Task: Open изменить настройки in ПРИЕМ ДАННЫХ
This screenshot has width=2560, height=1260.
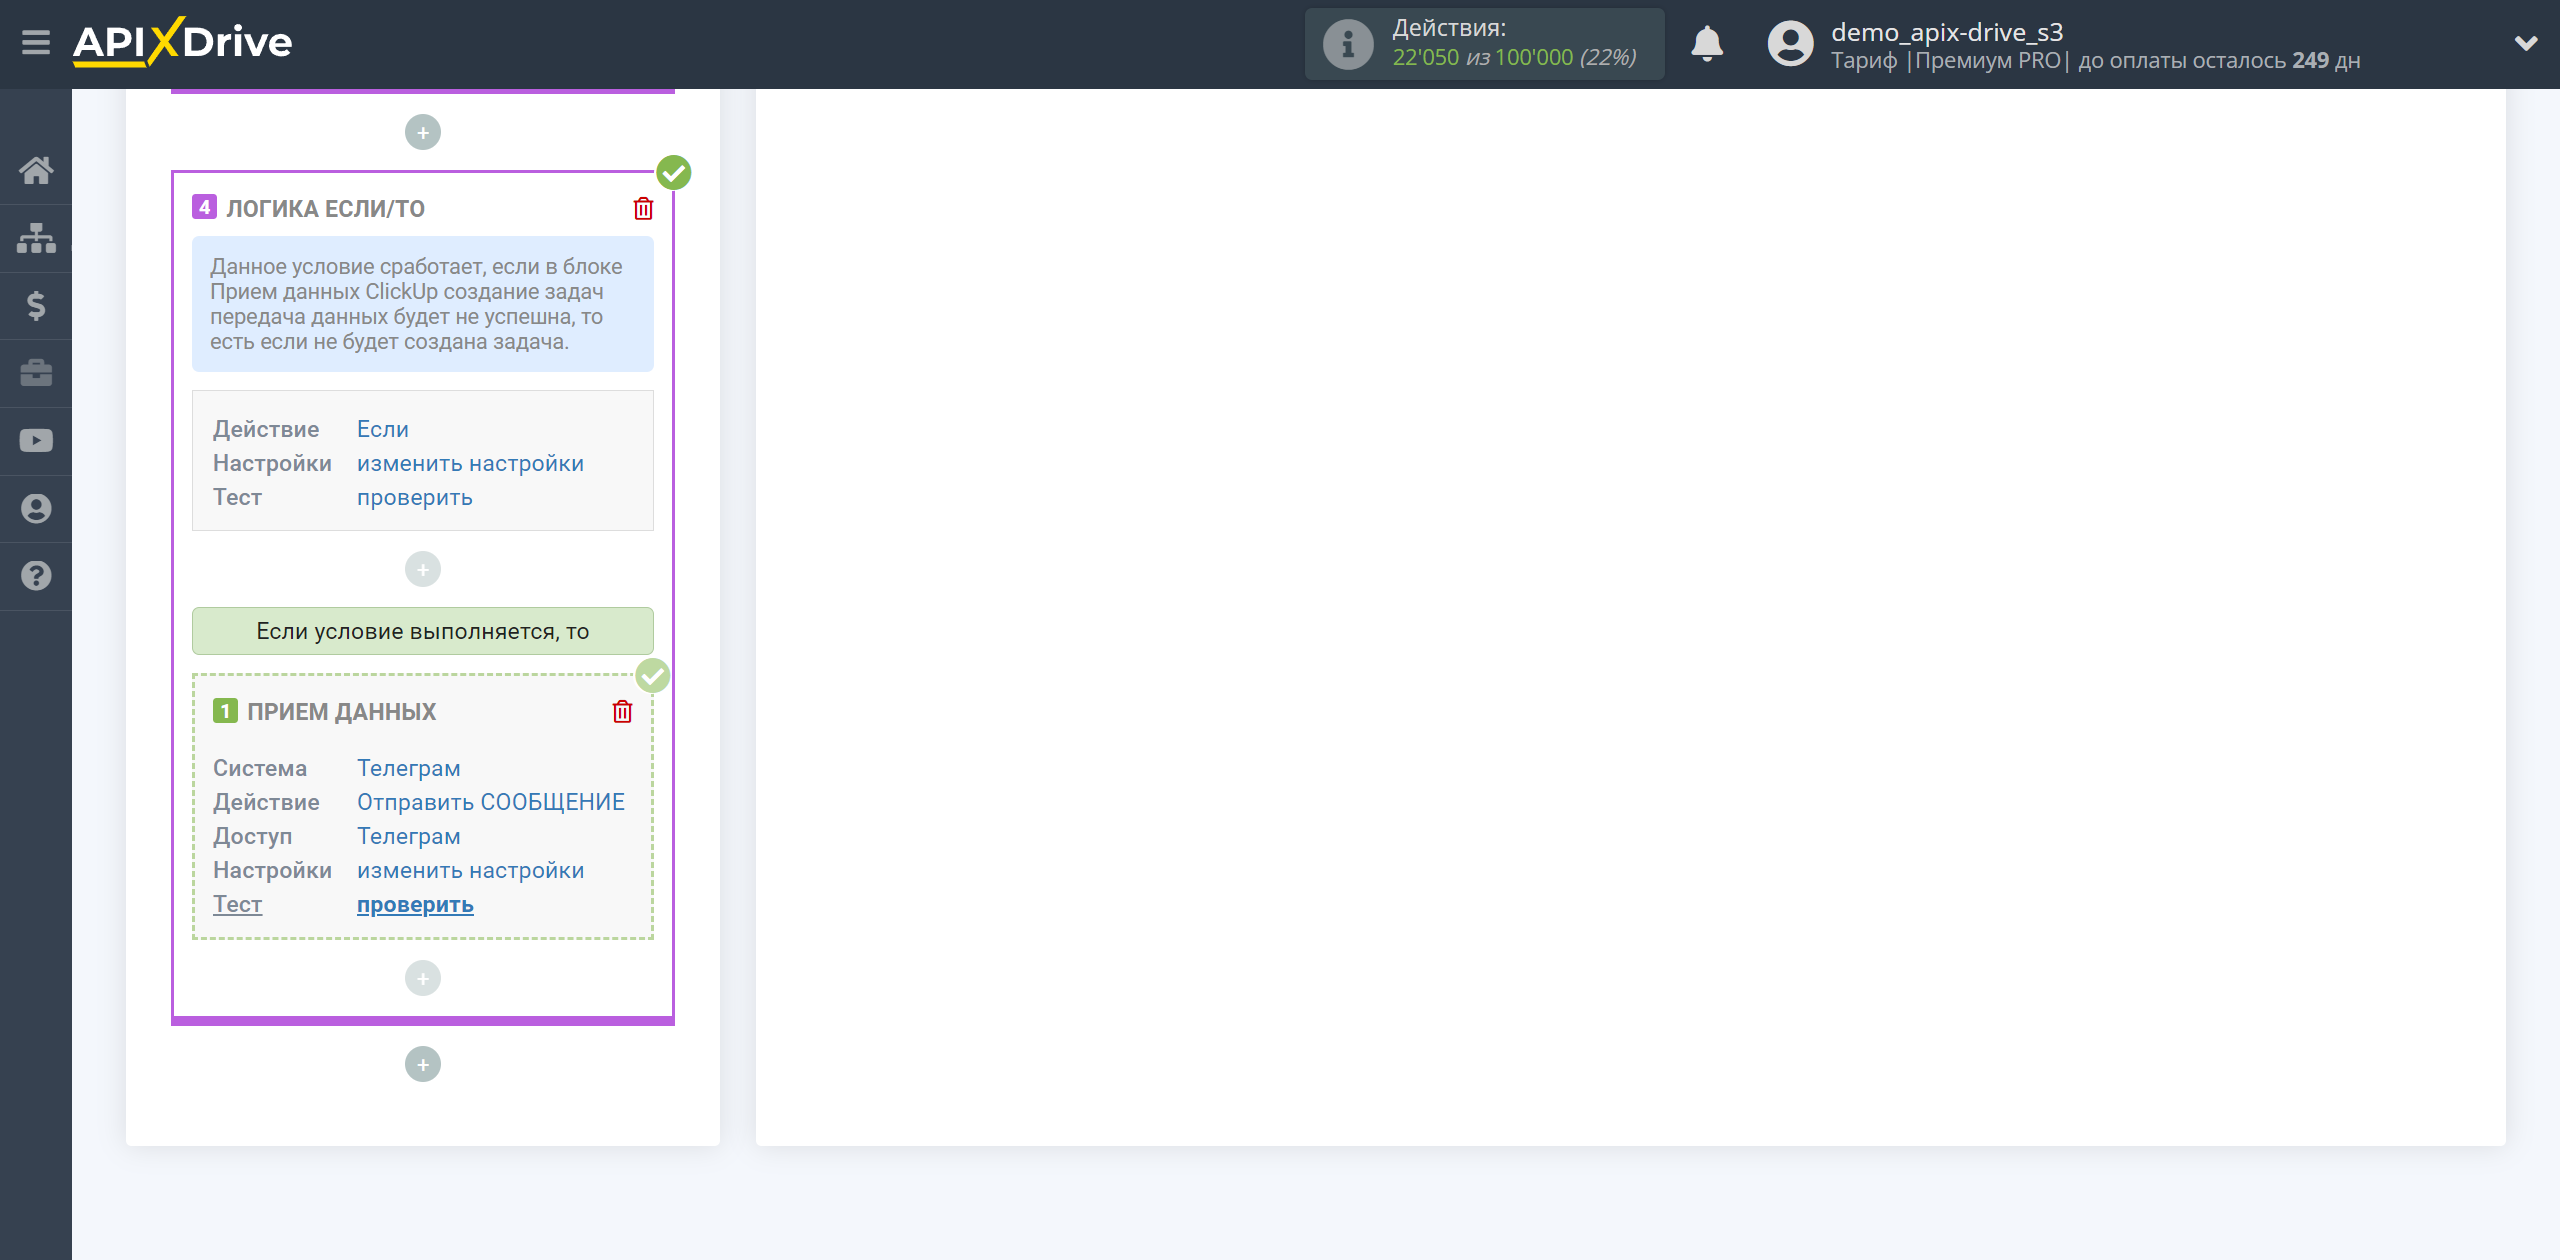Action: click(470, 870)
